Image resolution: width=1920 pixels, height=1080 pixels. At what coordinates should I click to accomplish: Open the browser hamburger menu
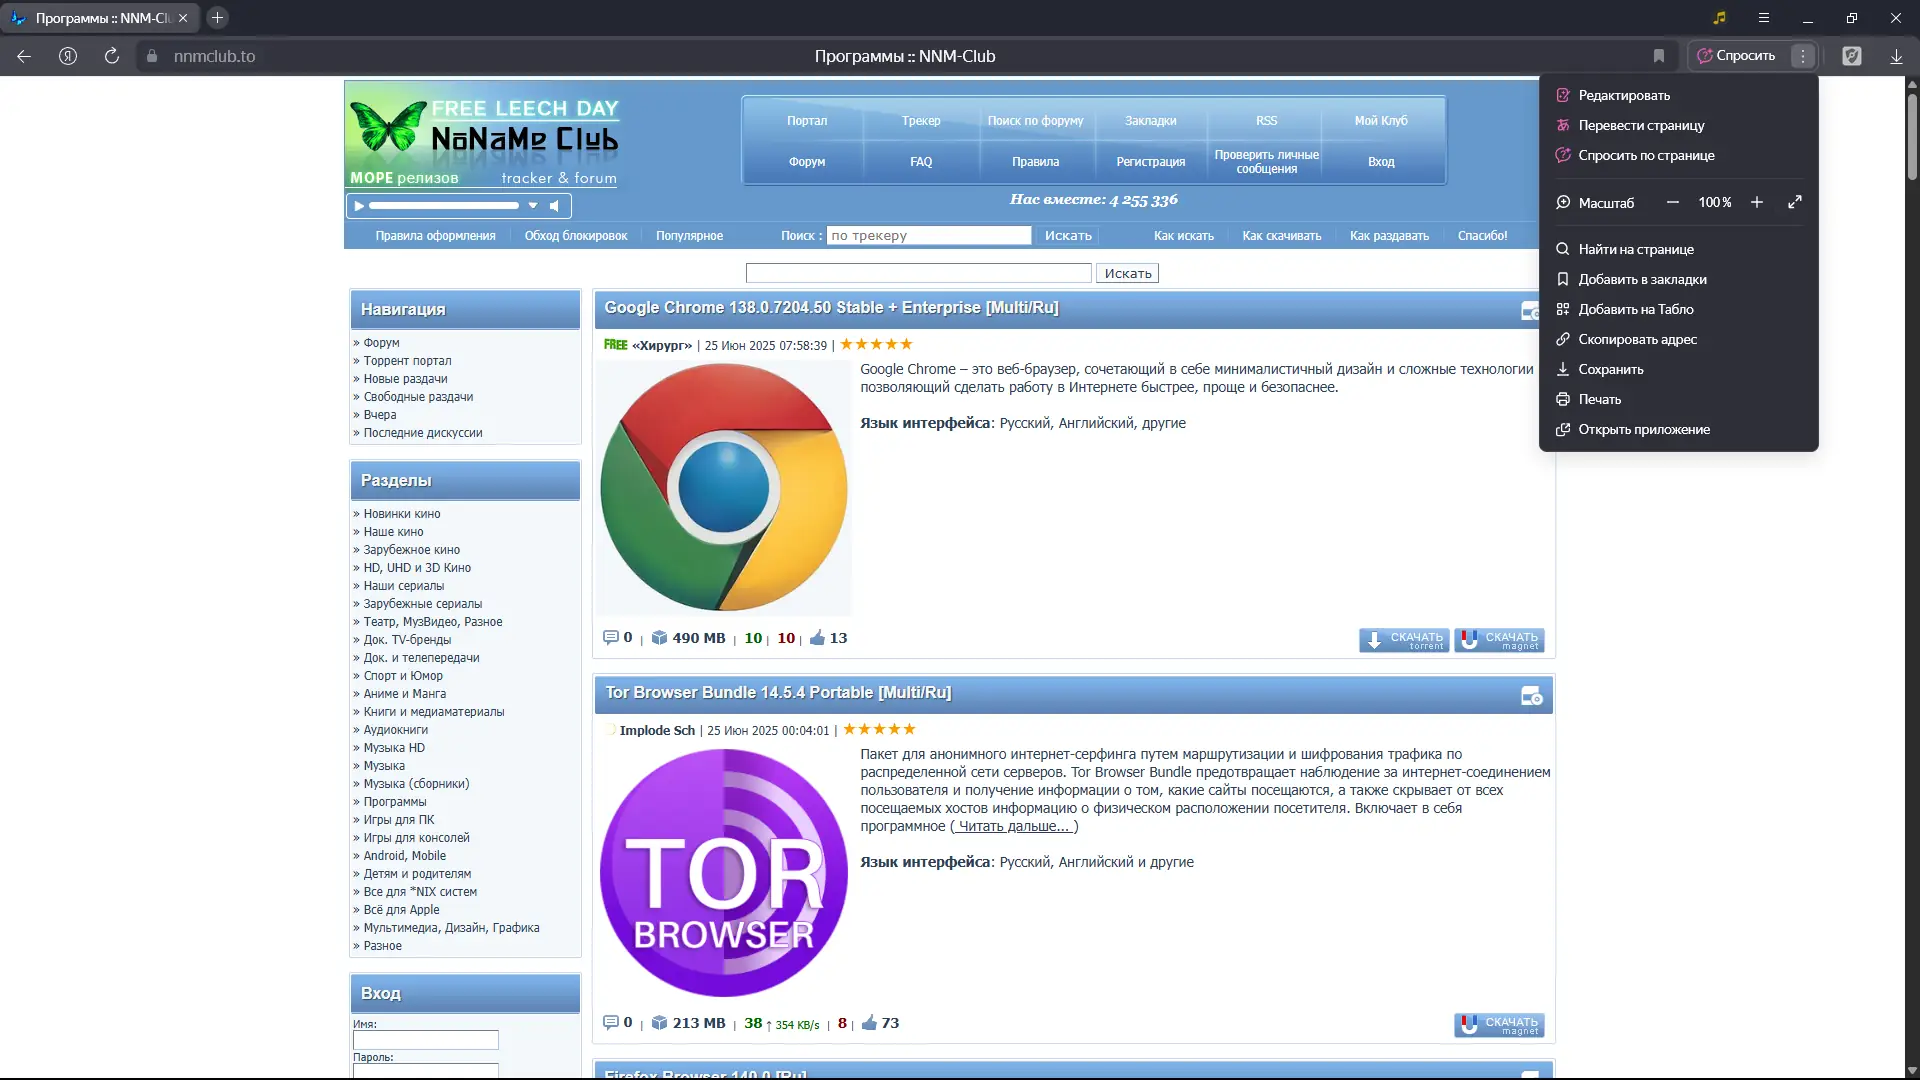coord(1763,18)
